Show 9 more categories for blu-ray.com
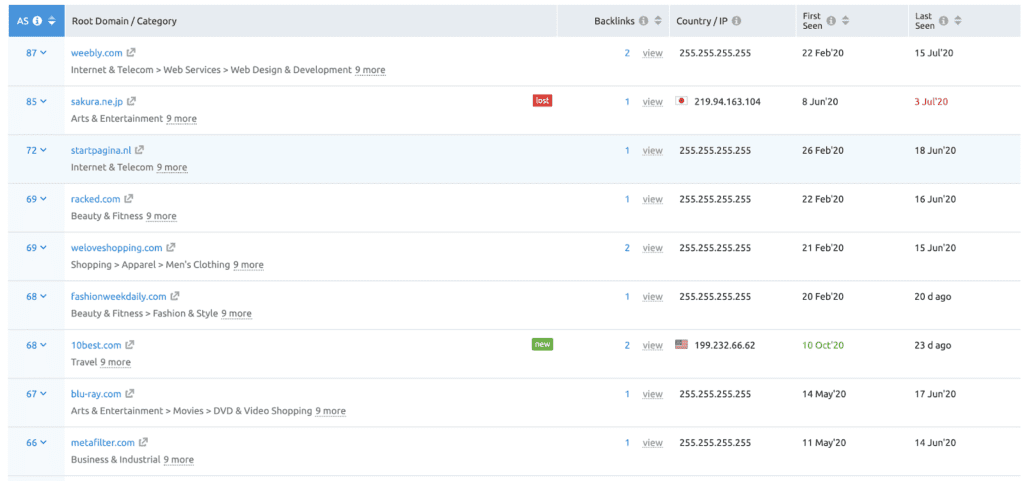The width and height of the screenshot is (1024, 481). (x=330, y=411)
